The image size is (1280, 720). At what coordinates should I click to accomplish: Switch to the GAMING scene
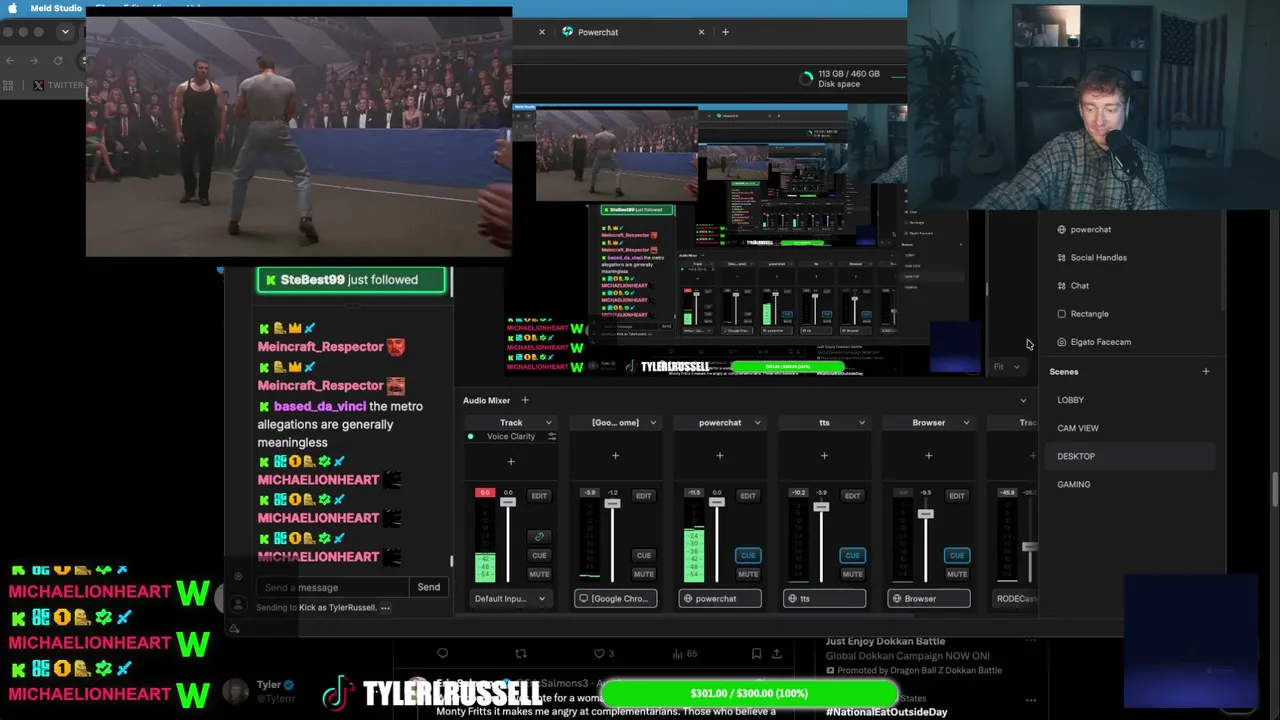tap(1132, 484)
